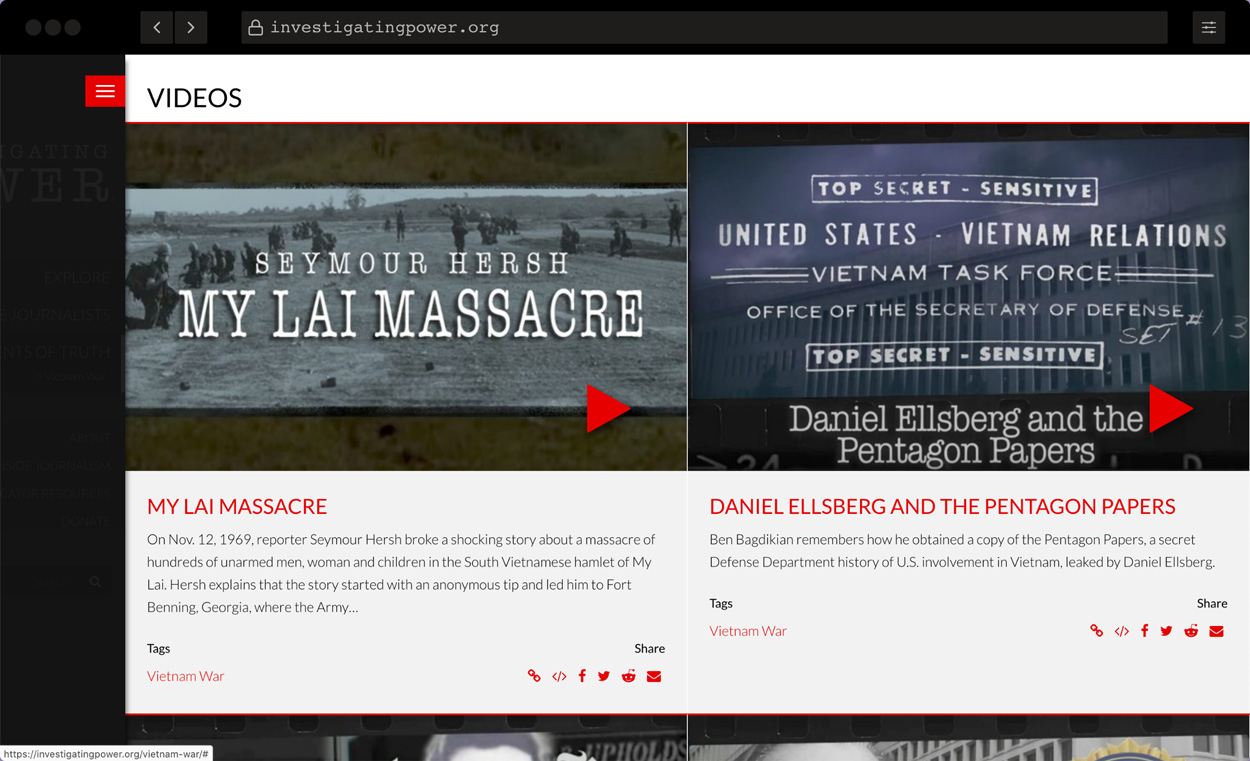Screen dimensions: 1250x761
Task: Share Pentagon Papers video on Reddit
Action: (1191, 631)
